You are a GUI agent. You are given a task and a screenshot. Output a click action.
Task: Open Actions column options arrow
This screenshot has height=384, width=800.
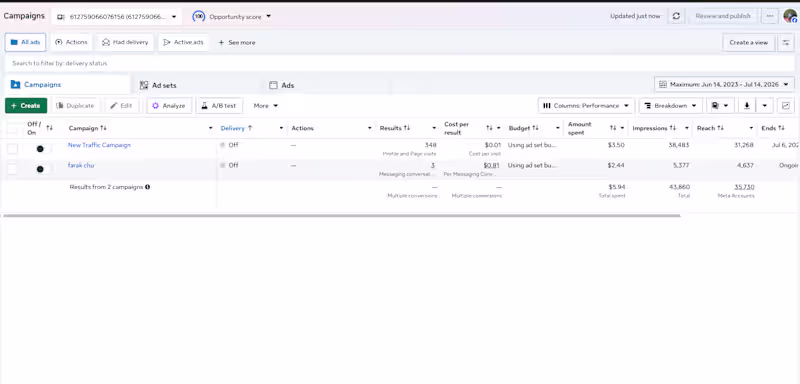pos(369,128)
